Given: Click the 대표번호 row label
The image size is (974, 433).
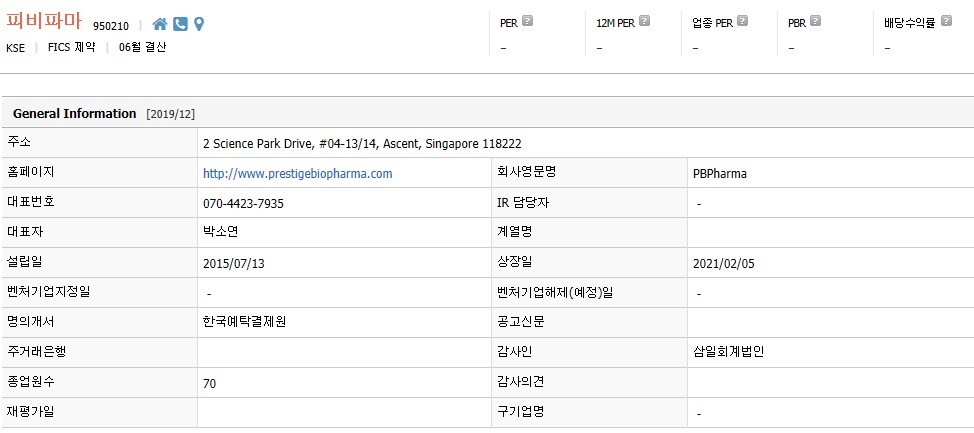Looking at the screenshot, I should coord(31,202).
